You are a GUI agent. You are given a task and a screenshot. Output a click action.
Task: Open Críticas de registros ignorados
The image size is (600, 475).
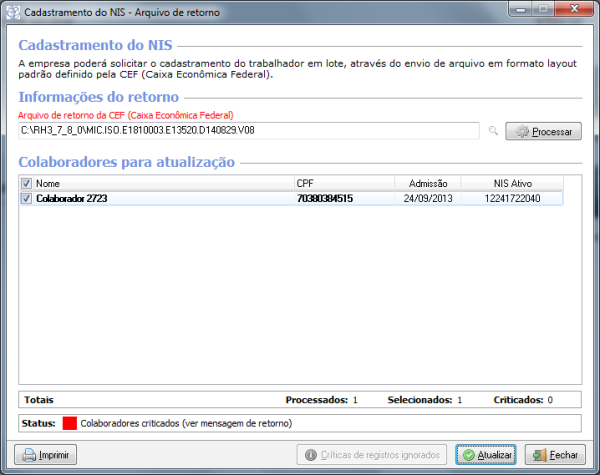[x=371, y=455]
